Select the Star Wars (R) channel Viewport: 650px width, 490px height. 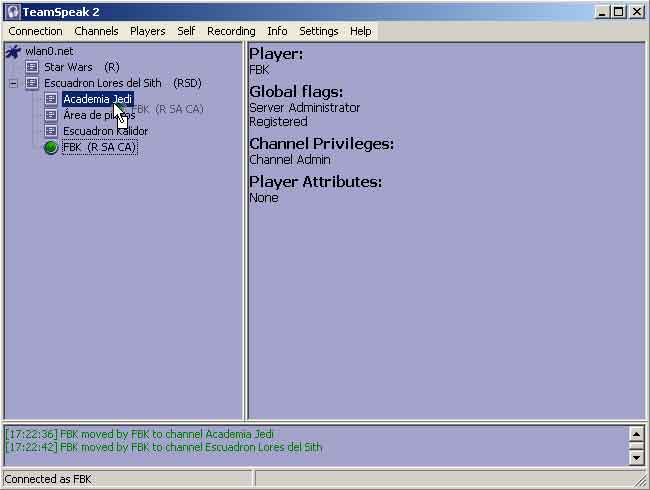coord(82,67)
